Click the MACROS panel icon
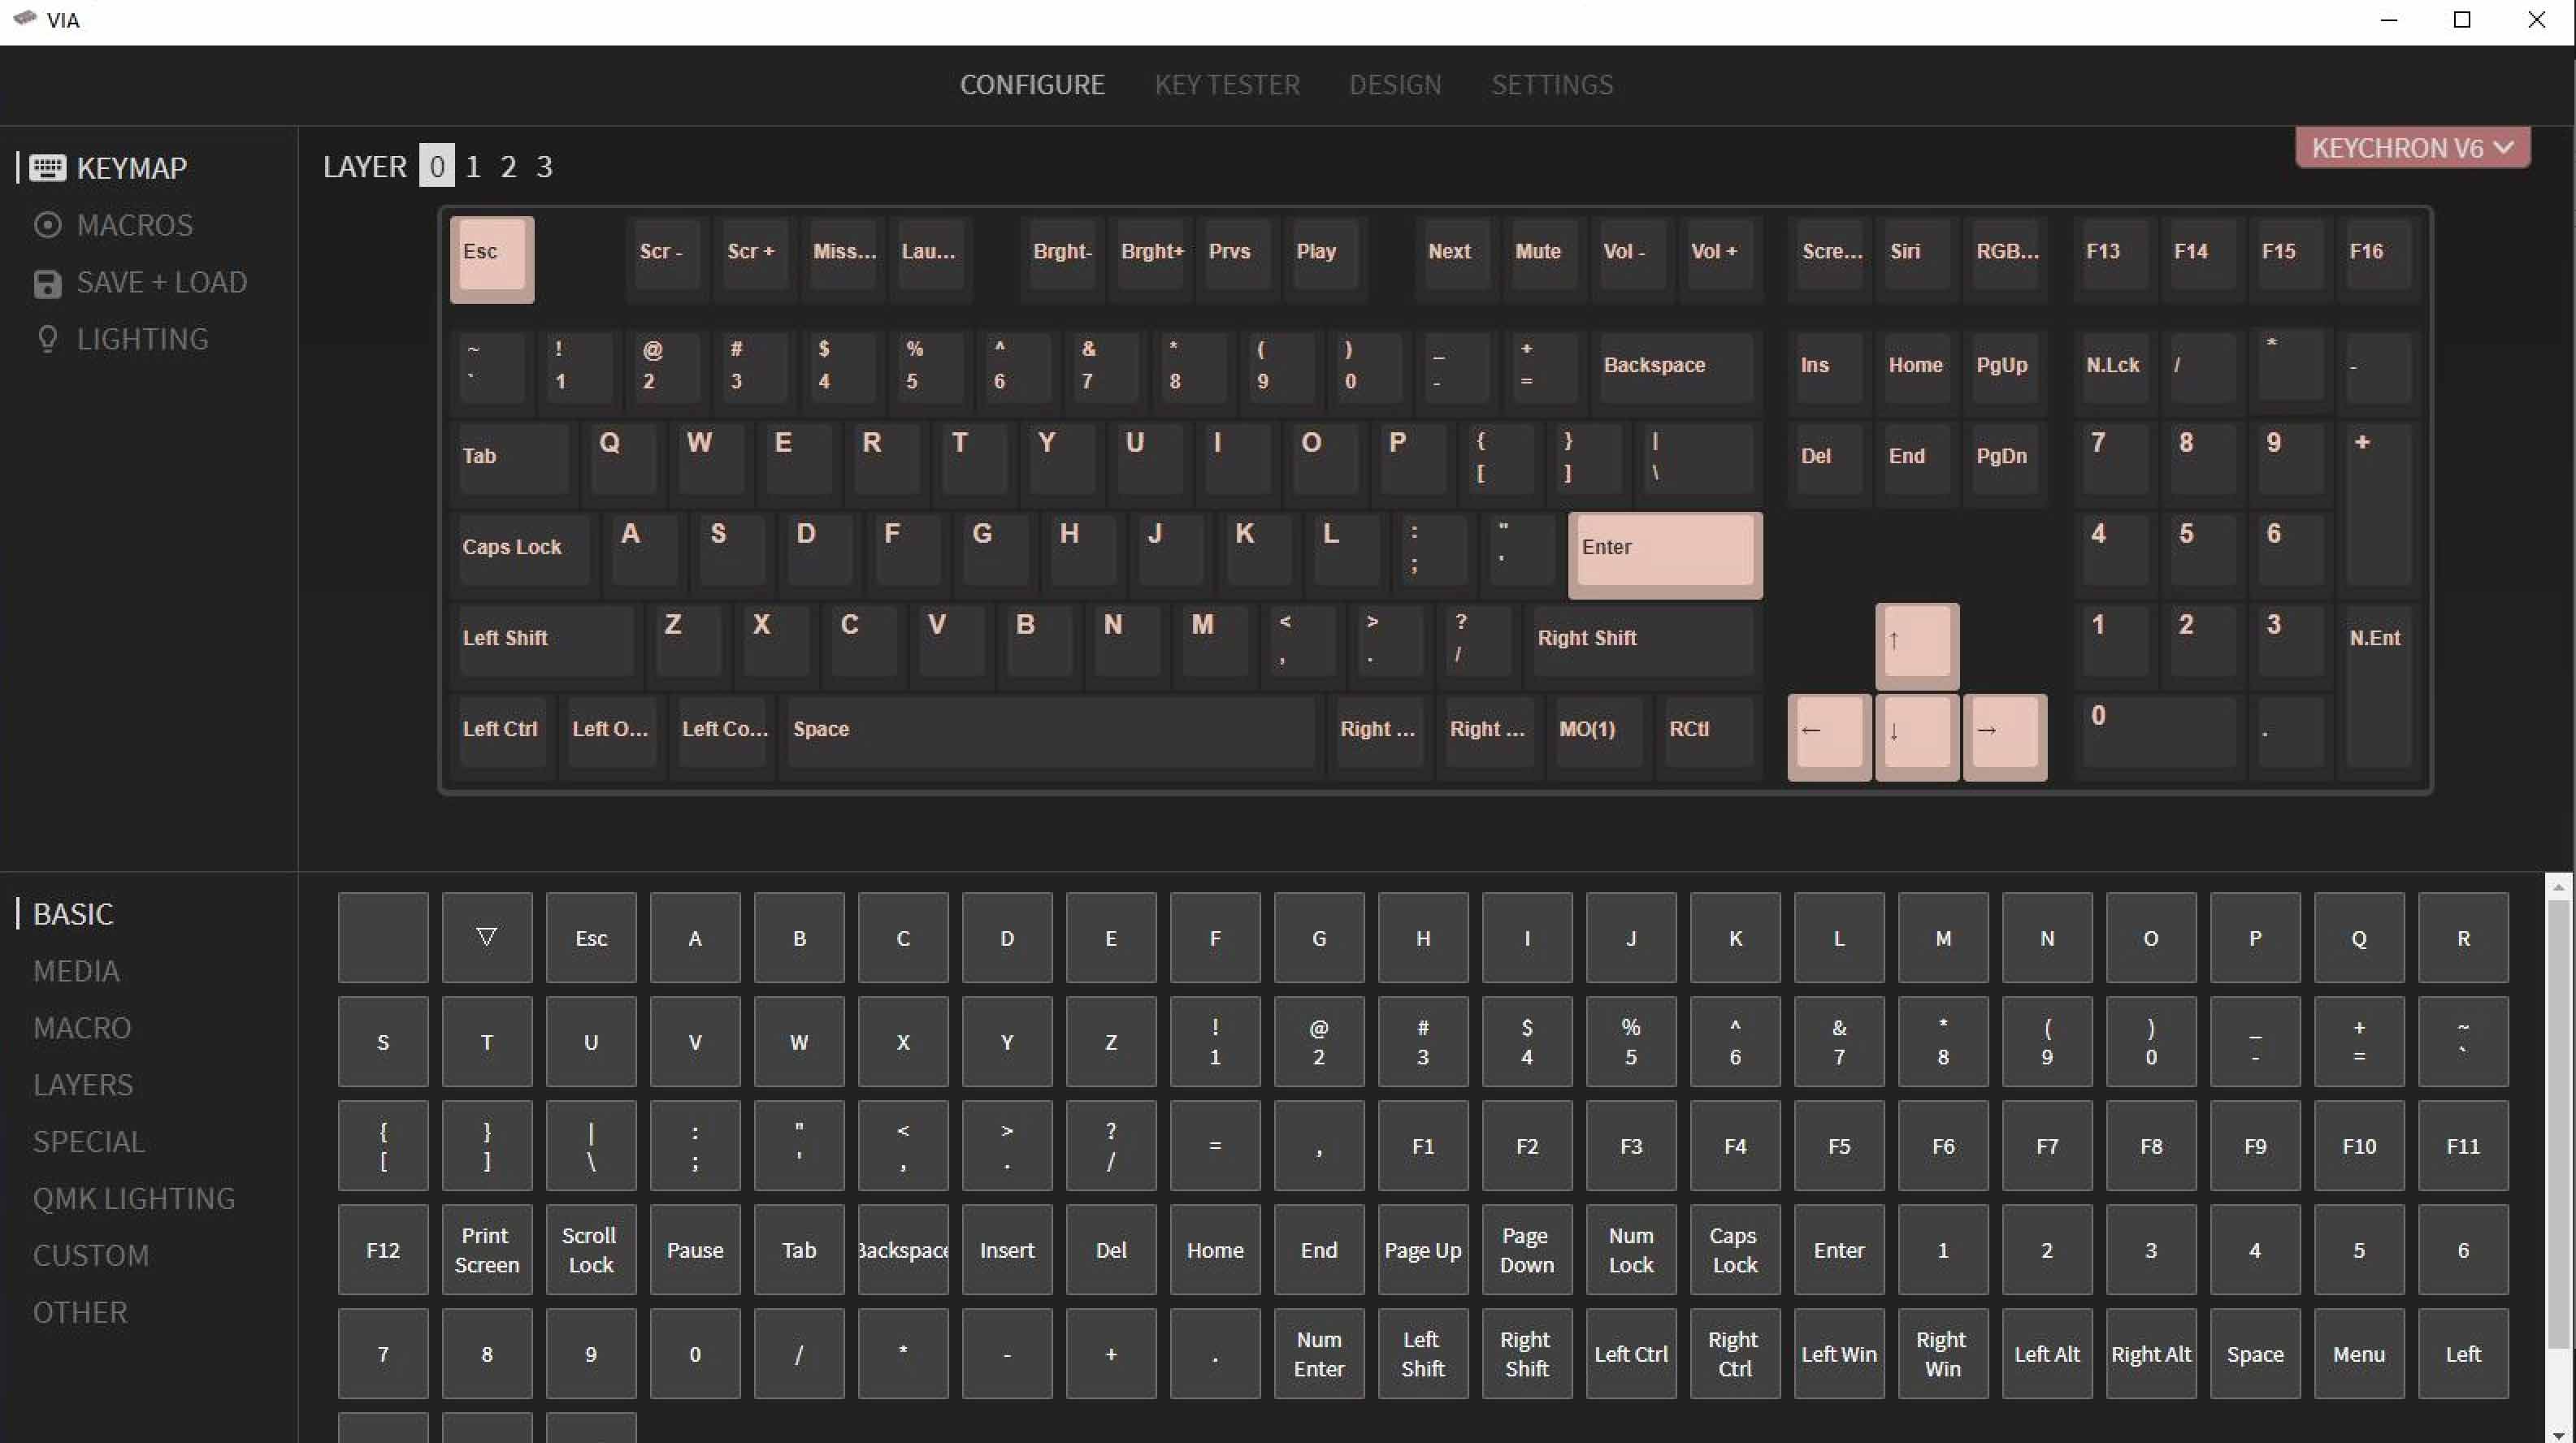The image size is (2576, 1443). 50,224
